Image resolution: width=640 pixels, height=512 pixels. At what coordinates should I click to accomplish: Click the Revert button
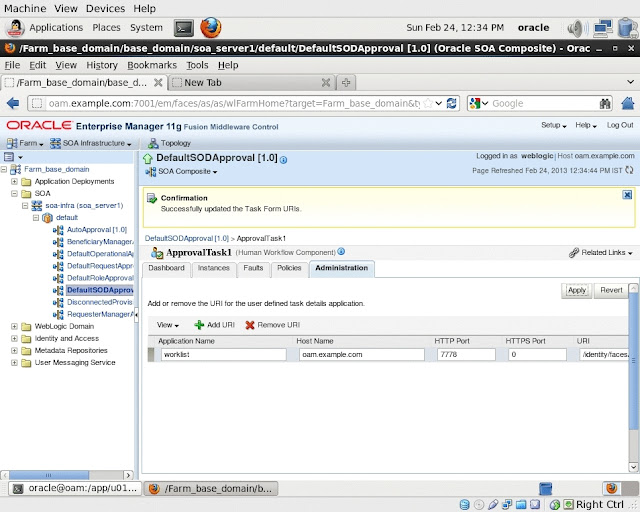611,290
